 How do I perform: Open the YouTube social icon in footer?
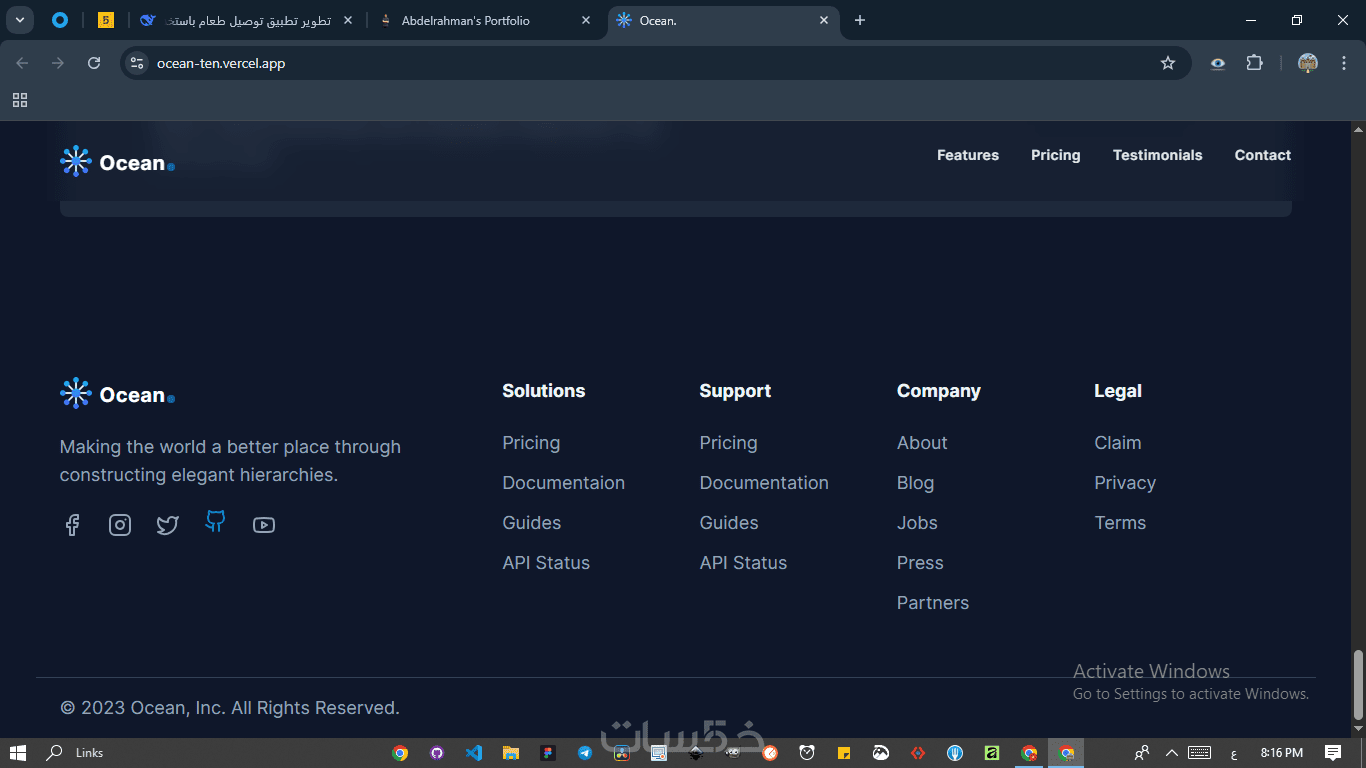[264, 525]
